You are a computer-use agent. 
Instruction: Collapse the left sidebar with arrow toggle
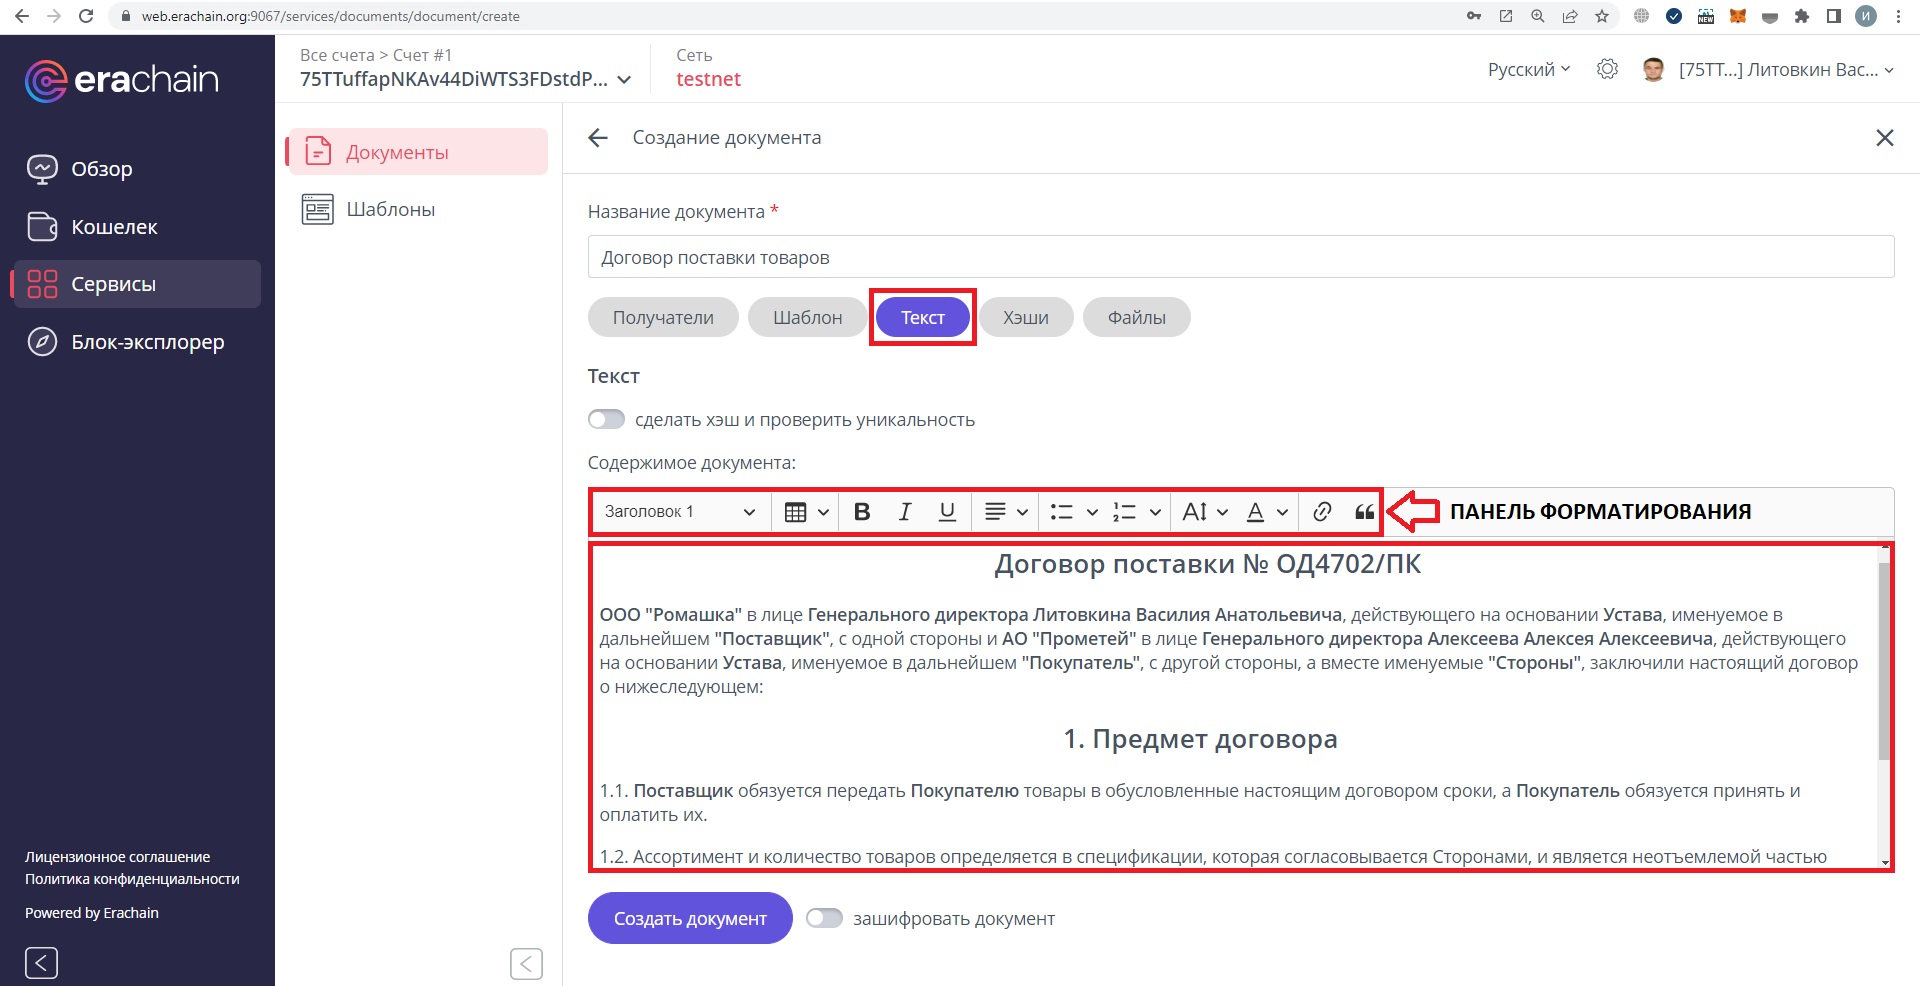pyautogui.click(x=41, y=962)
